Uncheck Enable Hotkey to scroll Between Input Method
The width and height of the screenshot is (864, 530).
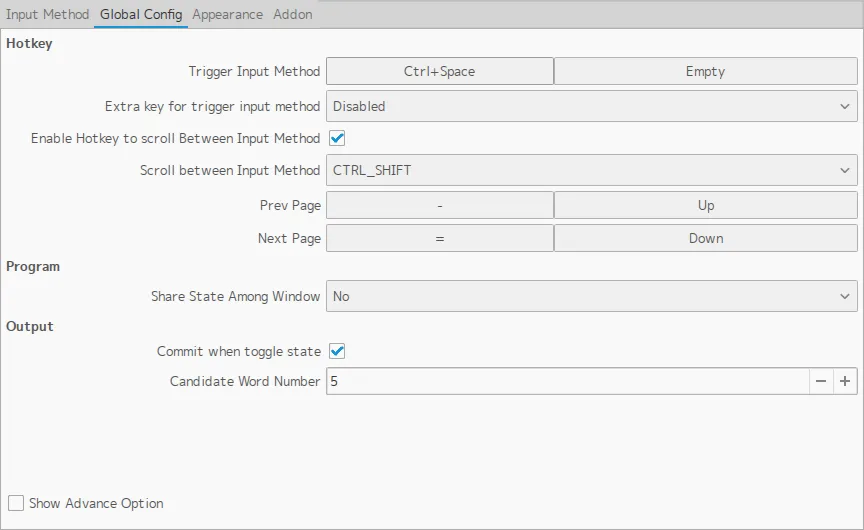pyautogui.click(x=337, y=139)
